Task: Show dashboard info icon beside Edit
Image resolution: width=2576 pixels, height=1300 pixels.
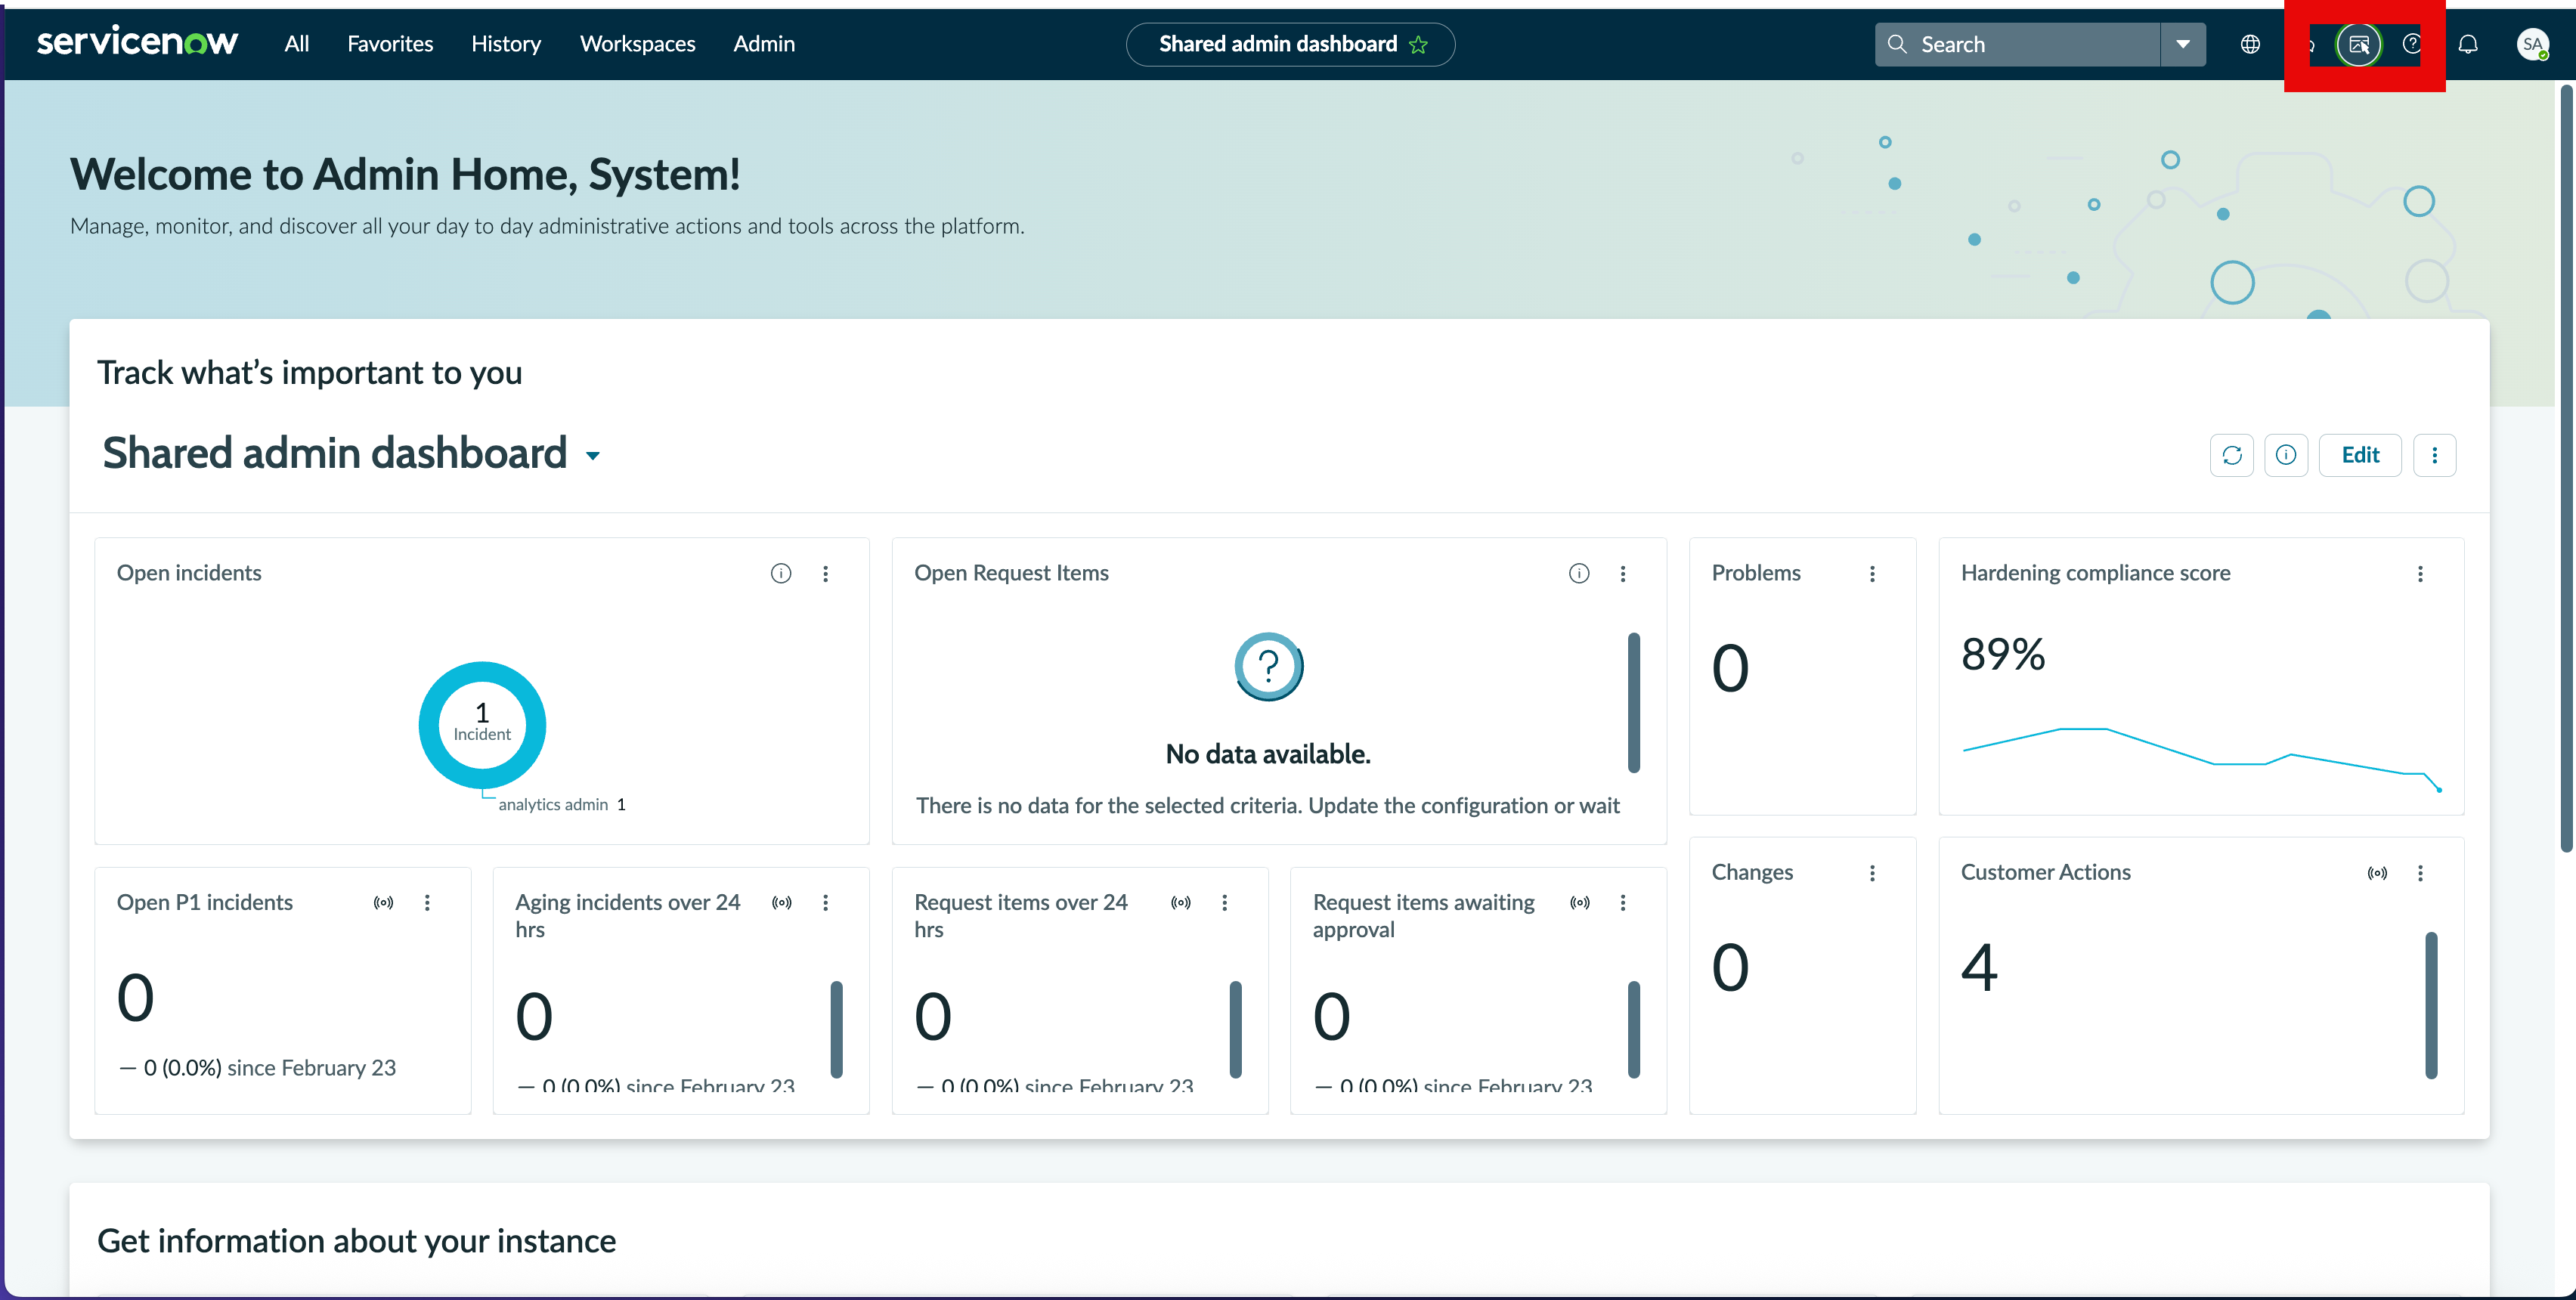Action: pyautogui.click(x=2286, y=455)
